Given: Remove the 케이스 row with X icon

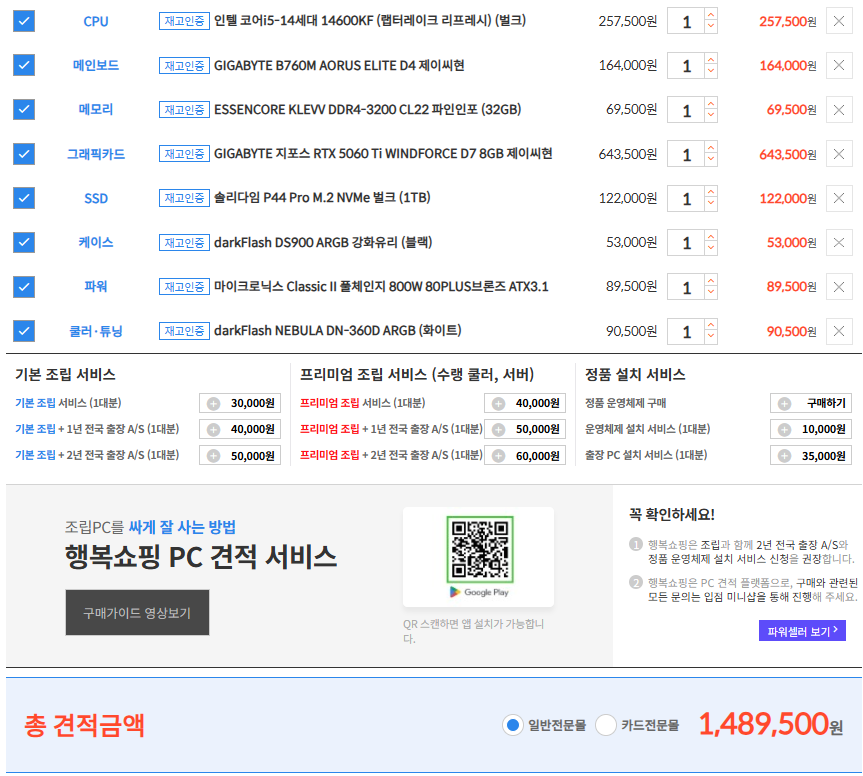Looking at the screenshot, I should (839, 243).
